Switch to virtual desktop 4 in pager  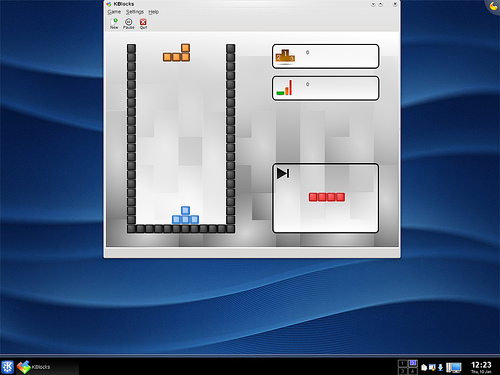point(413,371)
